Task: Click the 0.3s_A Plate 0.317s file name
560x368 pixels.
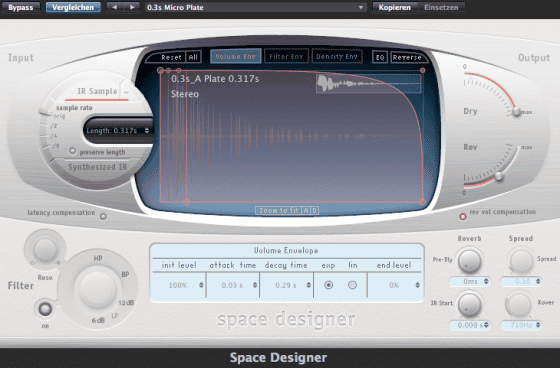Action: [x=215, y=79]
